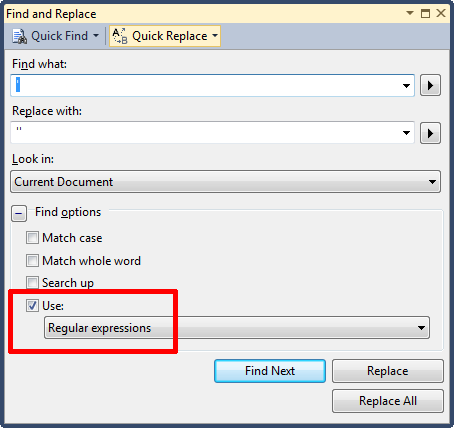This screenshot has width=454, height=428.
Task: Maximize the Find and Replace window
Action: 425,13
